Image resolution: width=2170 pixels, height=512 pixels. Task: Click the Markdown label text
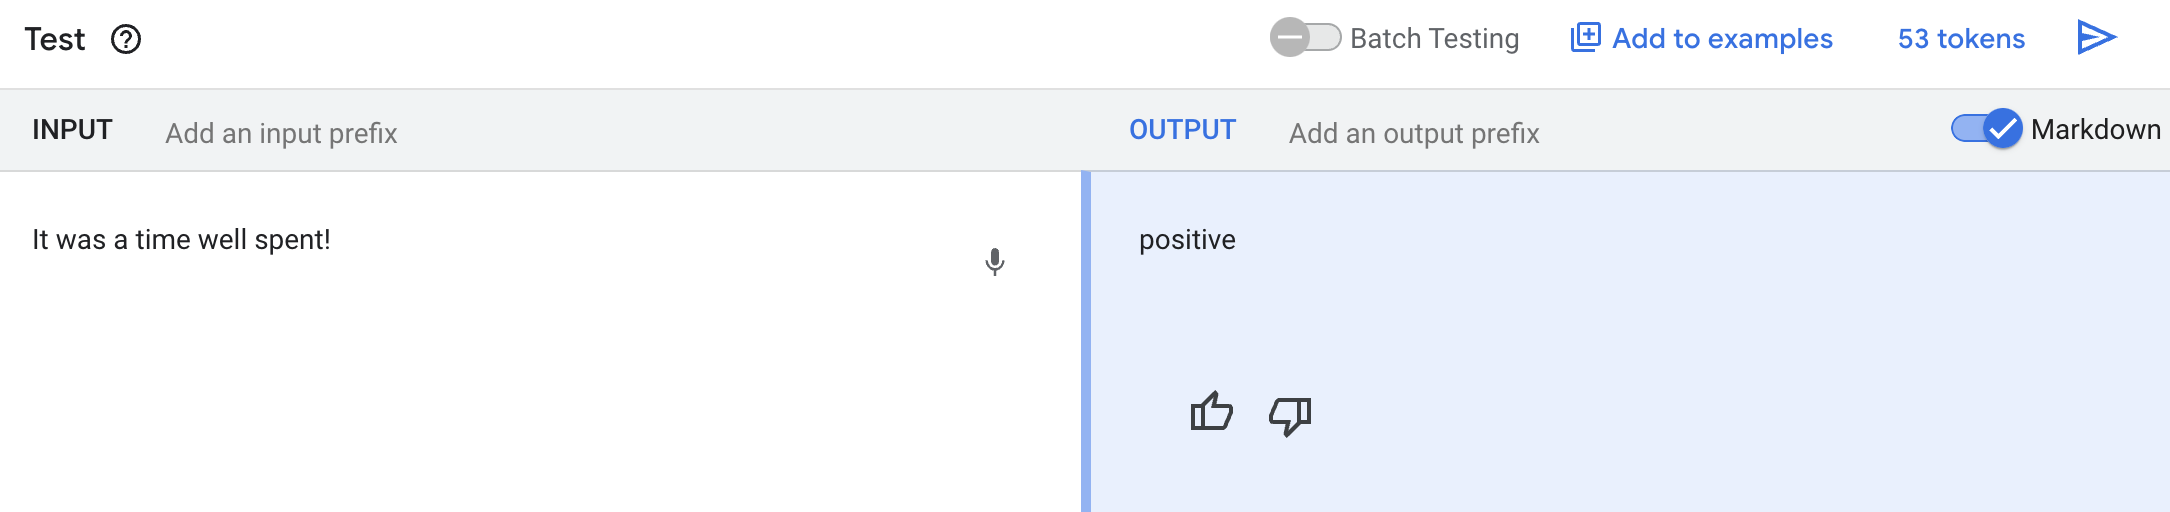pyautogui.click(x=2096, y=130)
